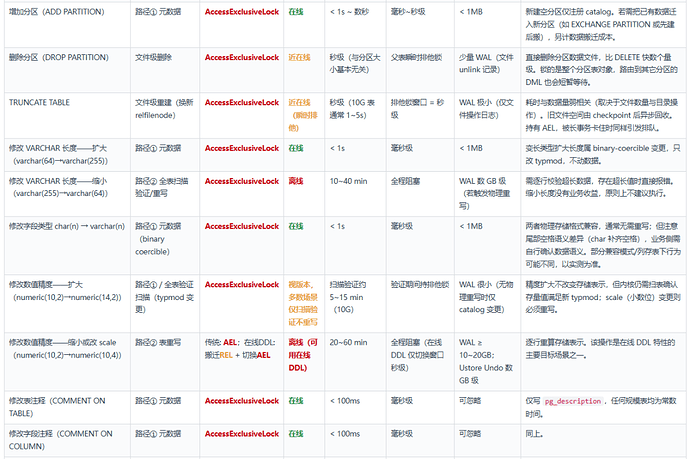Click green '在线' in the COMMENT ON TABLE row

coord(296,401)
